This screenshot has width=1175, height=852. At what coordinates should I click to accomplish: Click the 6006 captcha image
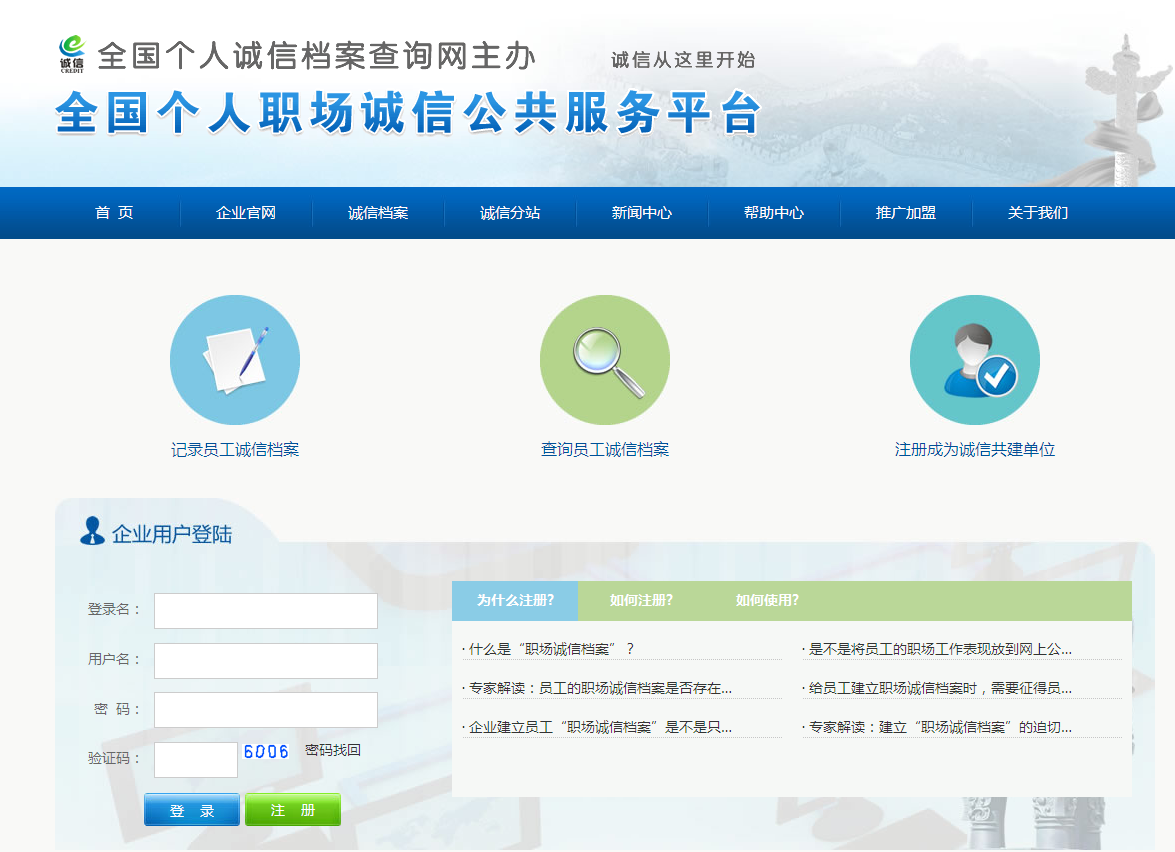click(266, 752)
